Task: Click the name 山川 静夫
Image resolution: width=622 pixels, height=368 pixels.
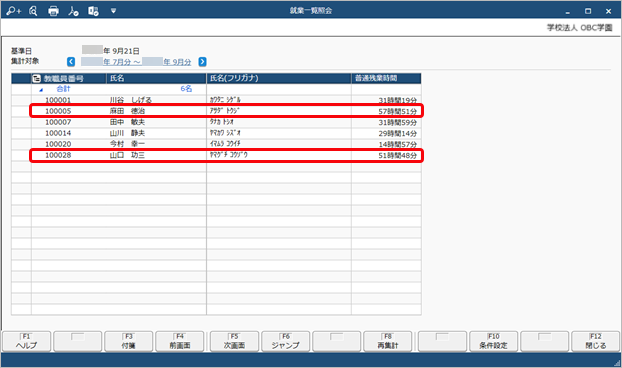Action: pos(127,133)
